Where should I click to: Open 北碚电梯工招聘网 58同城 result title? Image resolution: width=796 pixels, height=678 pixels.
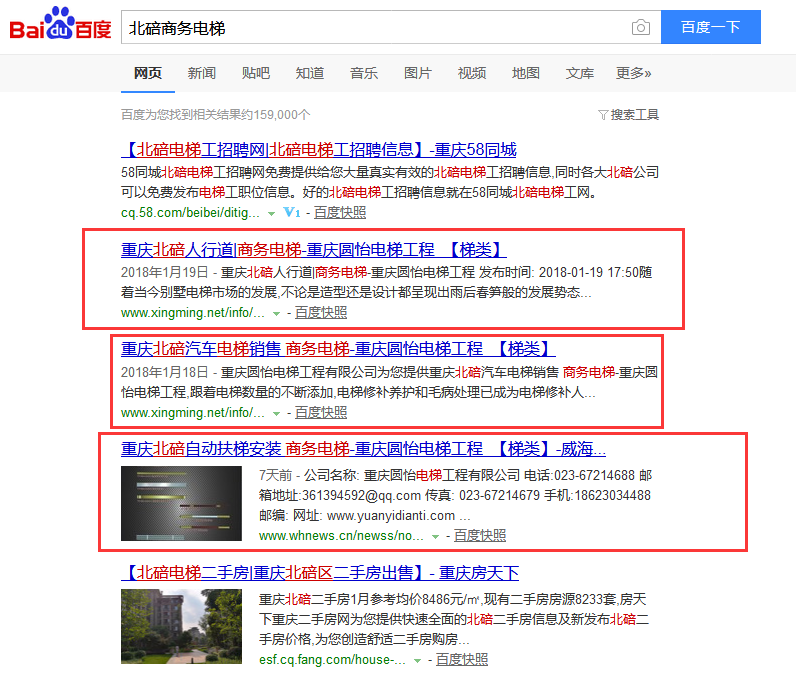pyautogui.click(x=319, y=150)
